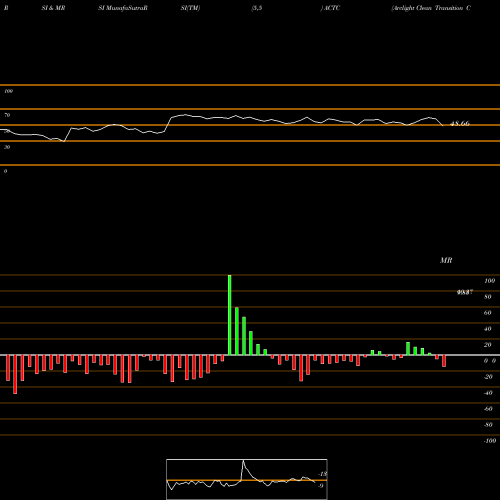Click the RSI axis label 30
Screen dimensions: 500x500
coord(7,147)
